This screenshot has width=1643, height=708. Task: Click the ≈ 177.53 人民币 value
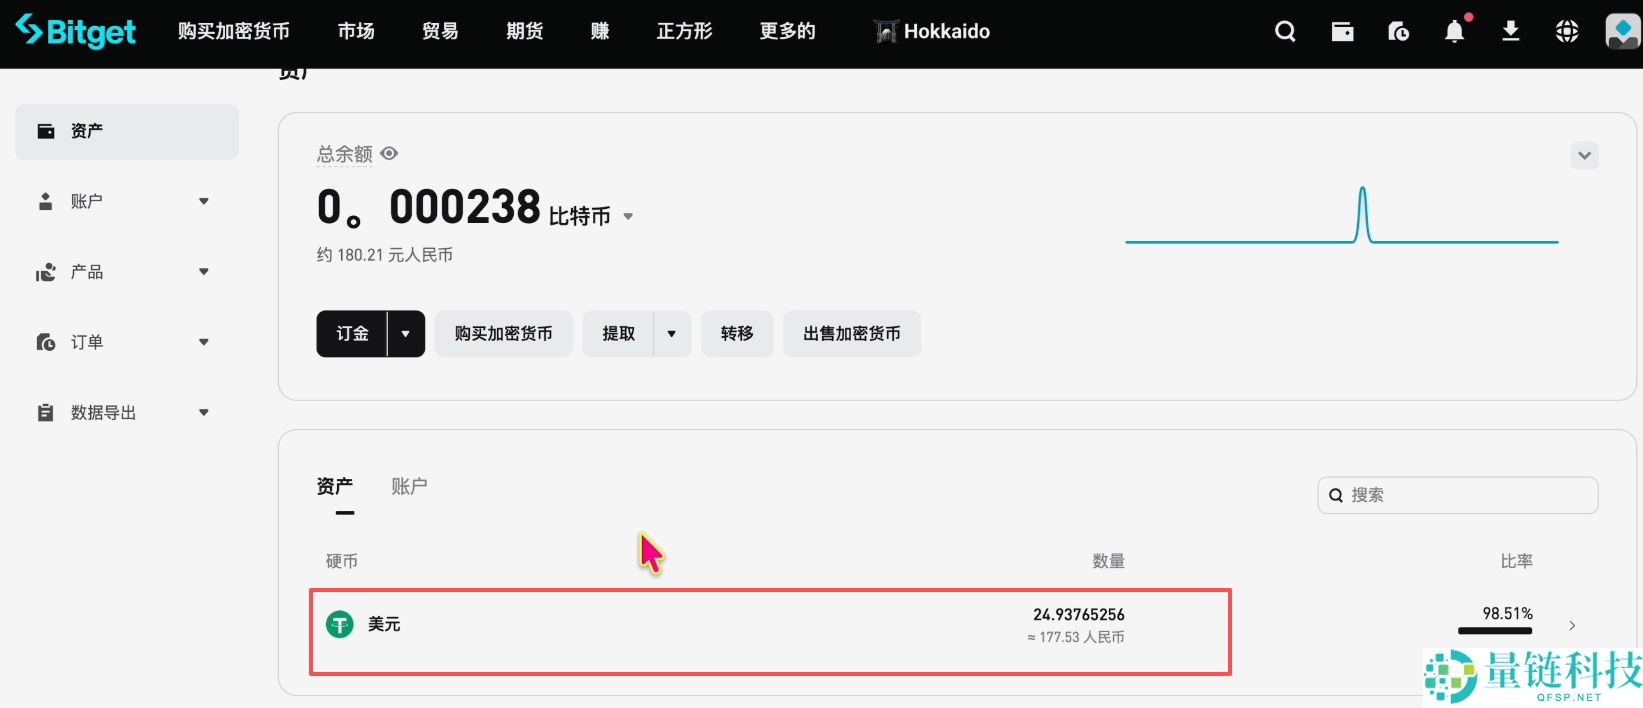(1076, 637)
